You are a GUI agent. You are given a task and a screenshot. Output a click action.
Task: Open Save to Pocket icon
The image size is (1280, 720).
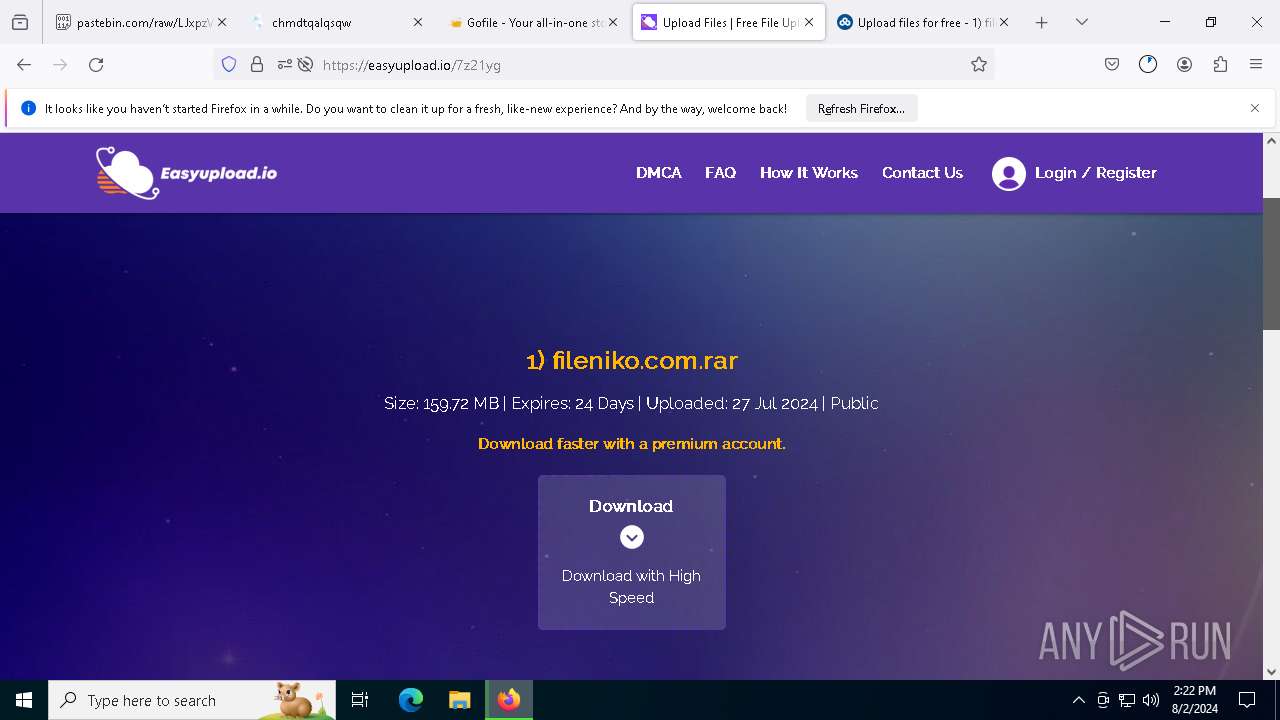click(1112, 65)
